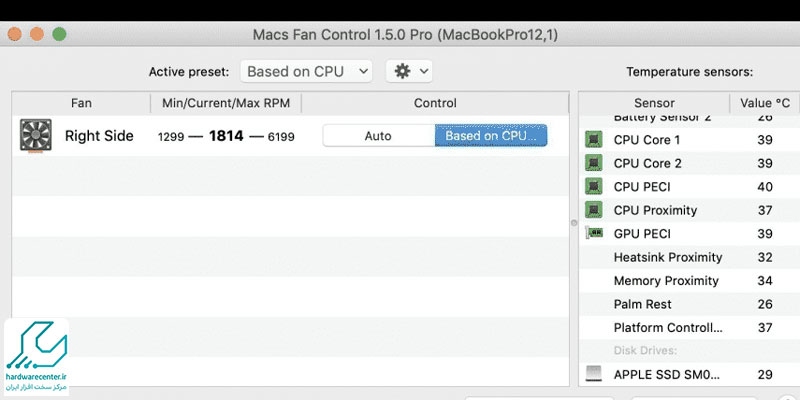This screenshot has width=800, height=400.
Task: Click the CPU Core 1 chip icon
Action: pos(593,139)
